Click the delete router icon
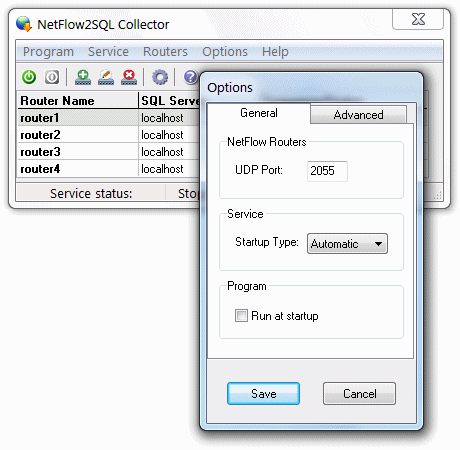This screenshot has width=460, height=450. click(x=129, y=77)
